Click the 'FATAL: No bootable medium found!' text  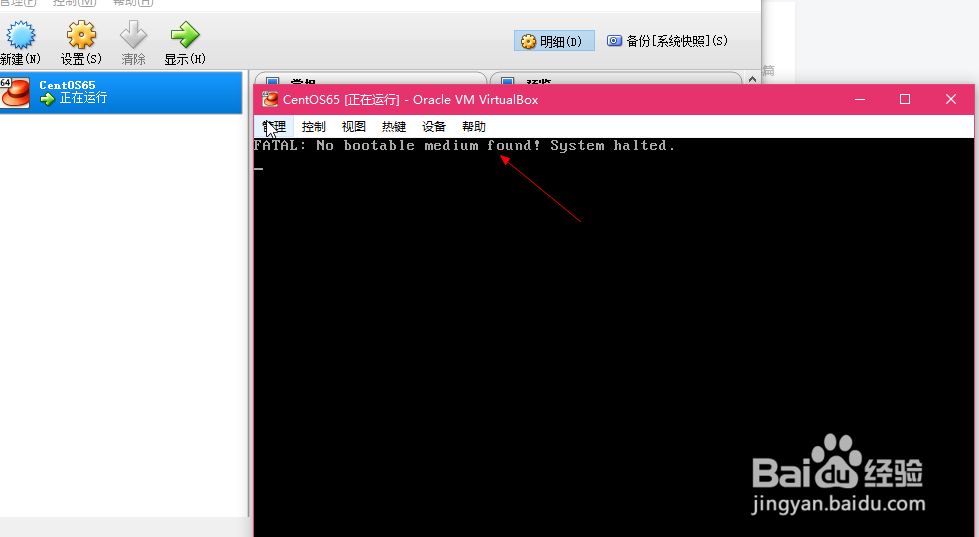pos(397,145)
